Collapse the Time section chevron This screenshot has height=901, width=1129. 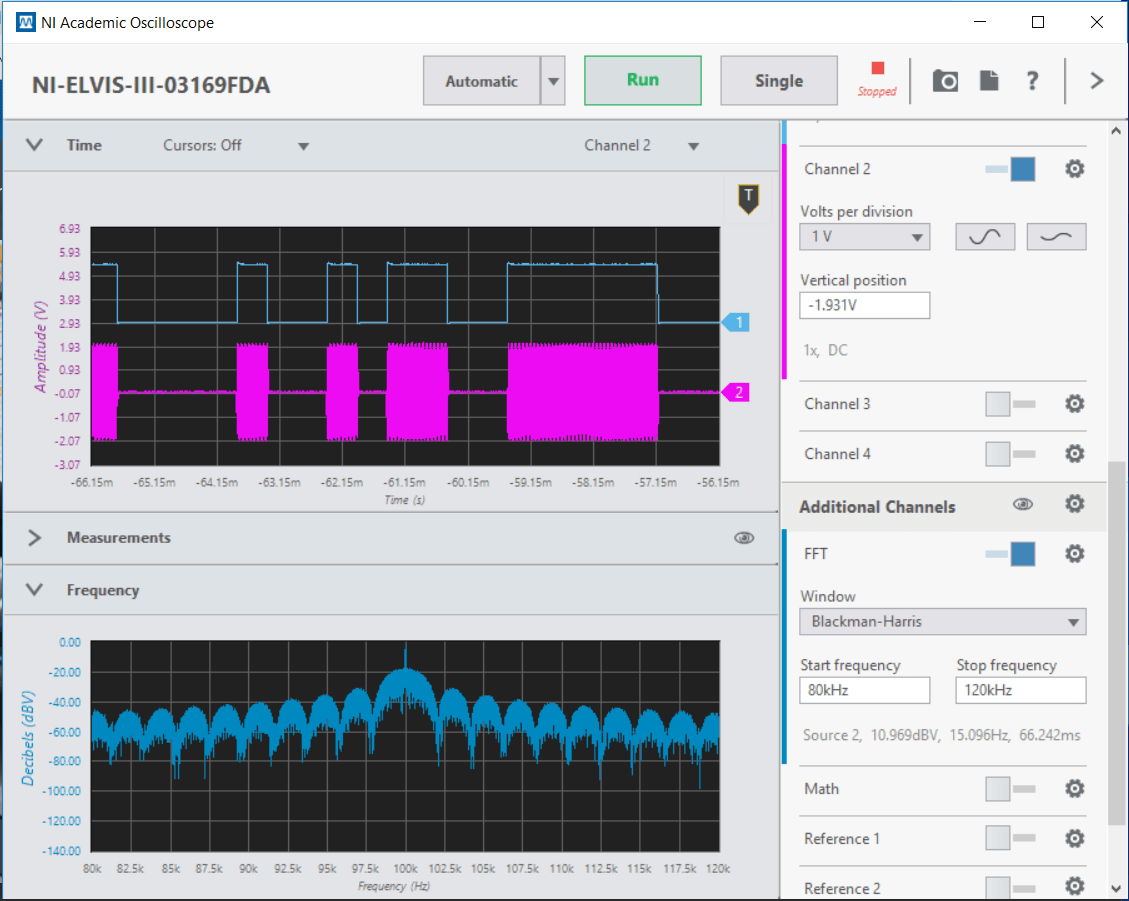click(34, 145)
